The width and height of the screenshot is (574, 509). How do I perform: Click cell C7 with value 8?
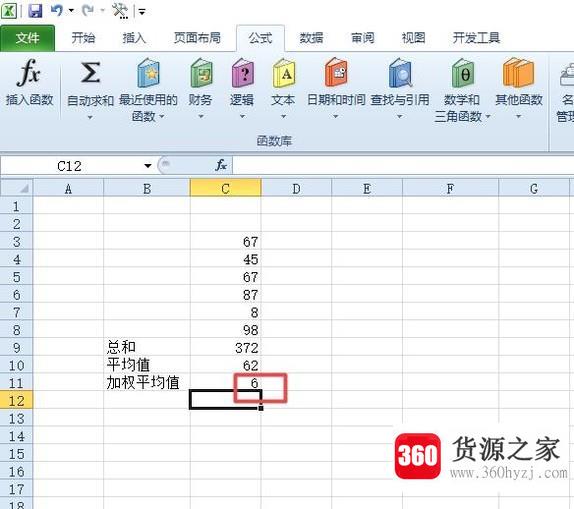point(226,312)
